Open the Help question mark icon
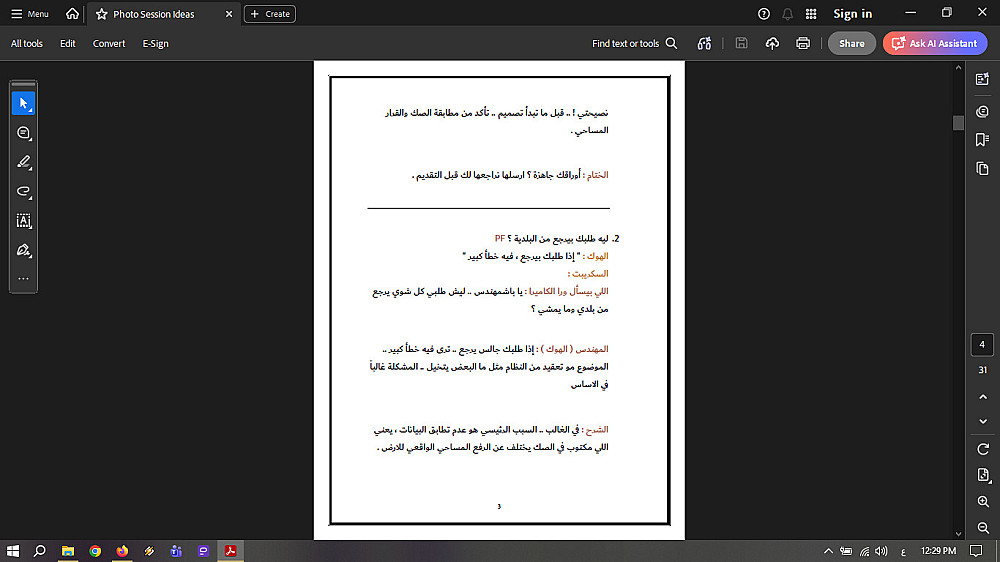Image resolution: width=1000 pixels, height=562 pixels. pyautogui.click(x=763, y=14)
